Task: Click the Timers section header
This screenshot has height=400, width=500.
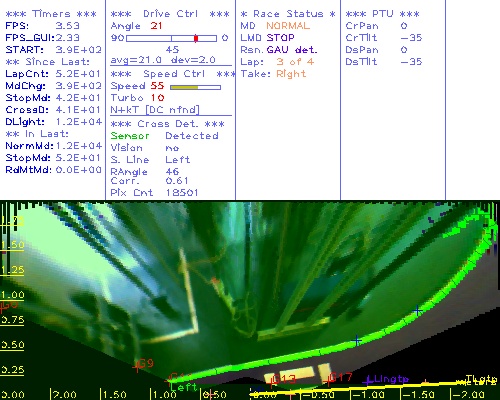Action: 51,14
